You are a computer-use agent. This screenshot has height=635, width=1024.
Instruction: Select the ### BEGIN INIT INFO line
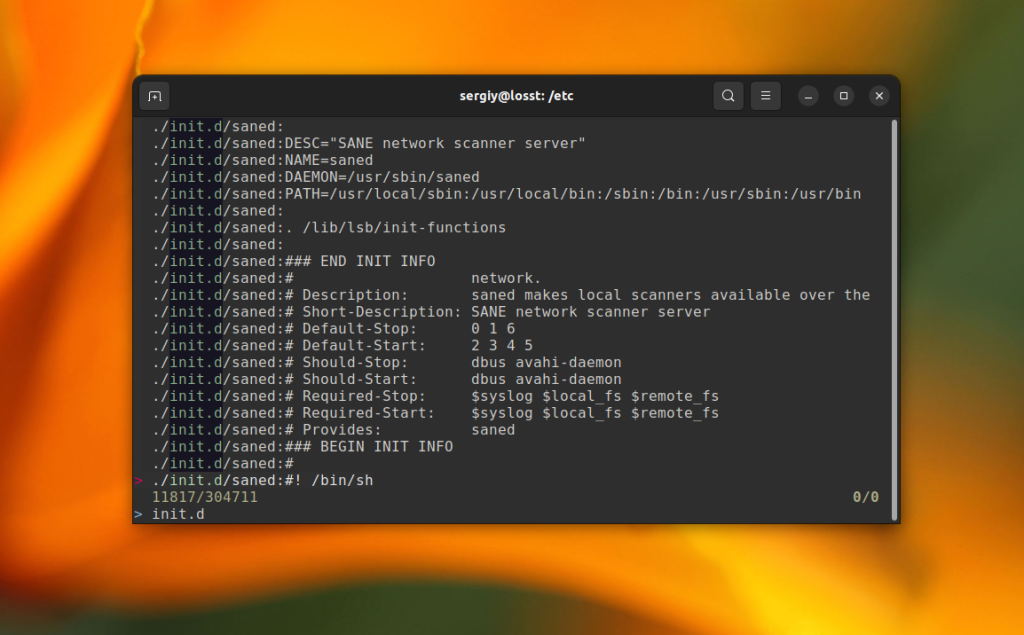click(302, 447)
